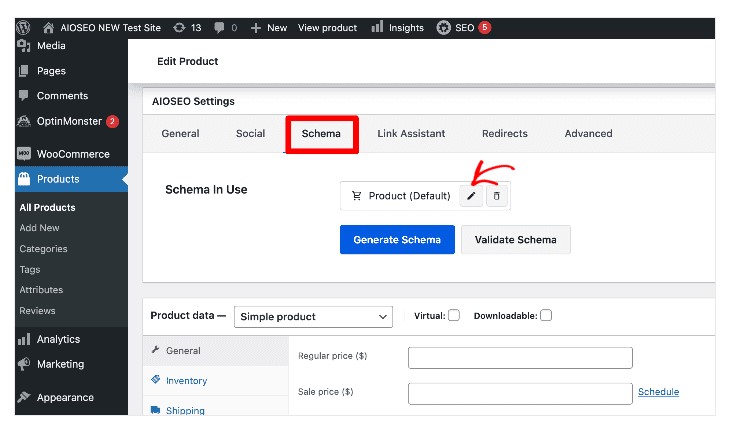Open the comments bubble in the admin bar
The height and width of the screenshot is (435, 734).
(x=226, y=28)
